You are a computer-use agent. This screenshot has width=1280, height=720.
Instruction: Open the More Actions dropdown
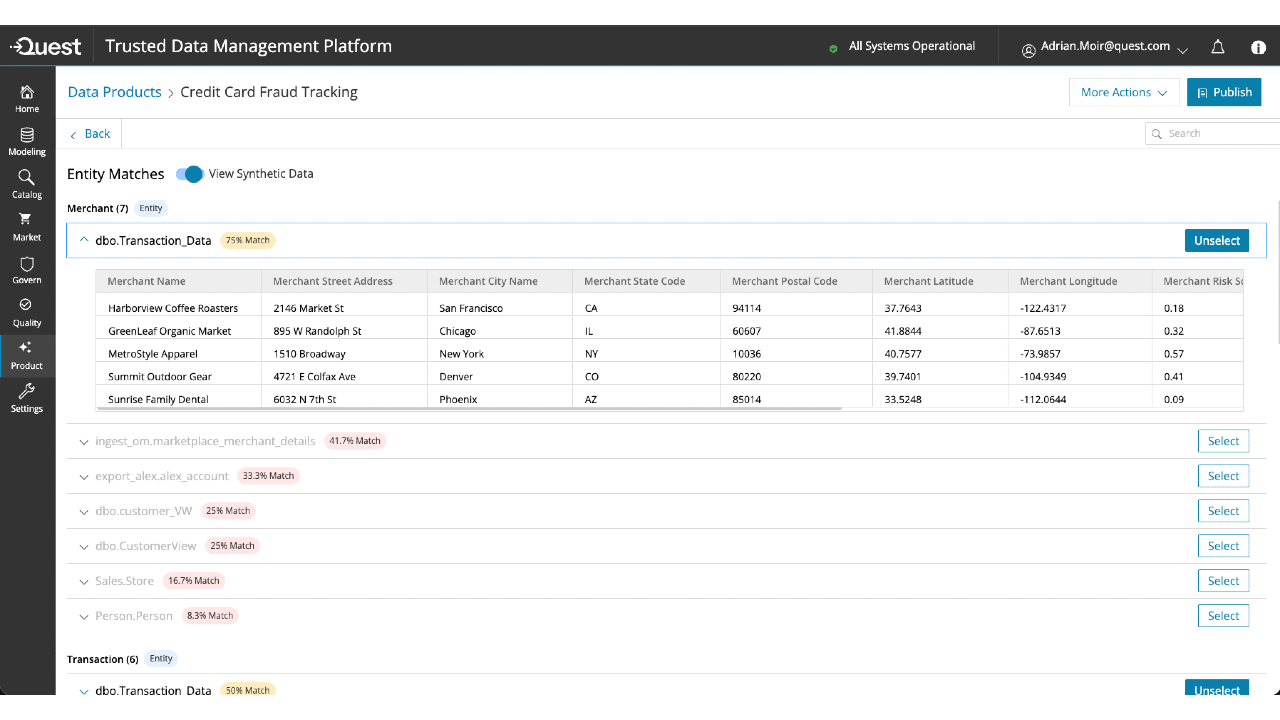[1124, 92]
